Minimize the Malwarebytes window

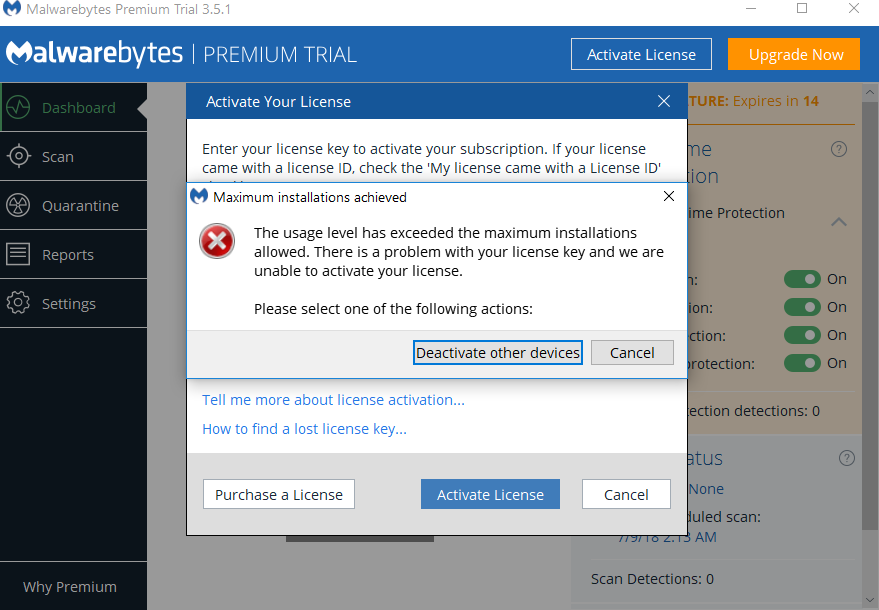tap(751, 9)
